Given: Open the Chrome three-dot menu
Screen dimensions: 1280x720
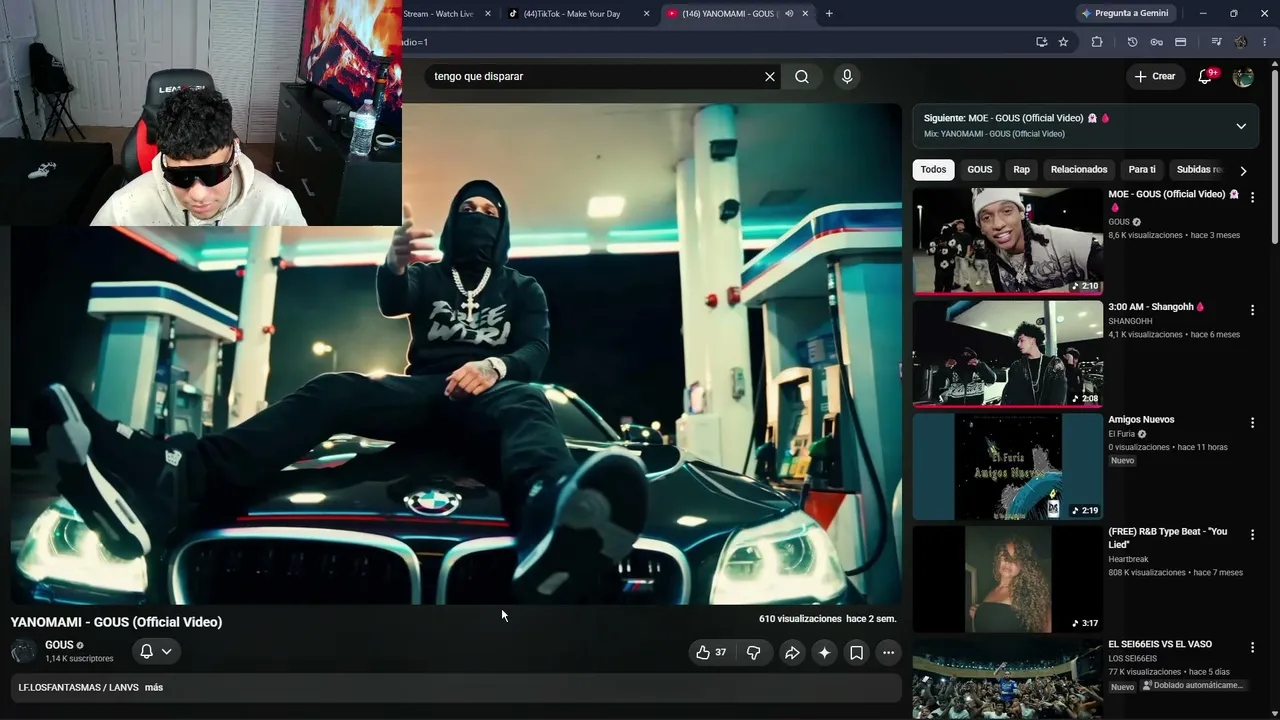Looking at the screenshot, I should [x=1265, y=42].
